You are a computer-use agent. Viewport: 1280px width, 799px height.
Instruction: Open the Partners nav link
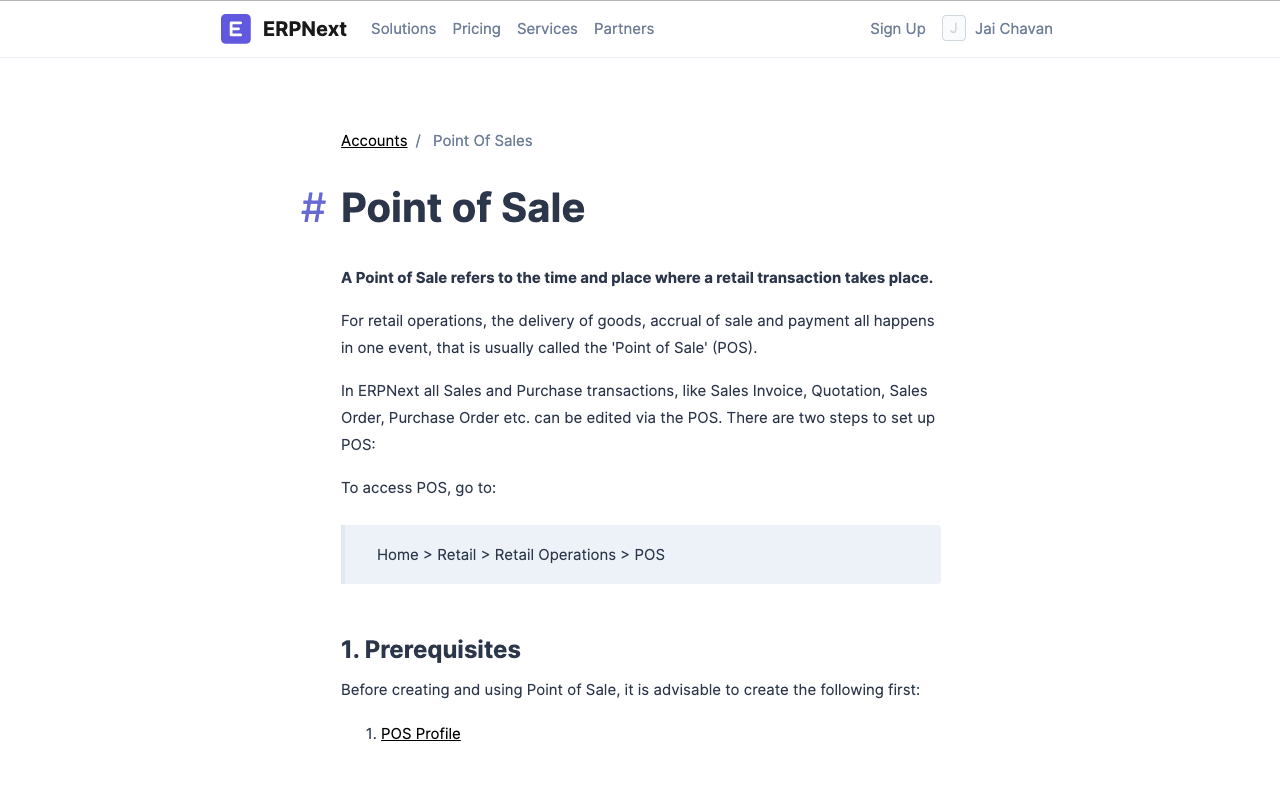tap(624, 29)
